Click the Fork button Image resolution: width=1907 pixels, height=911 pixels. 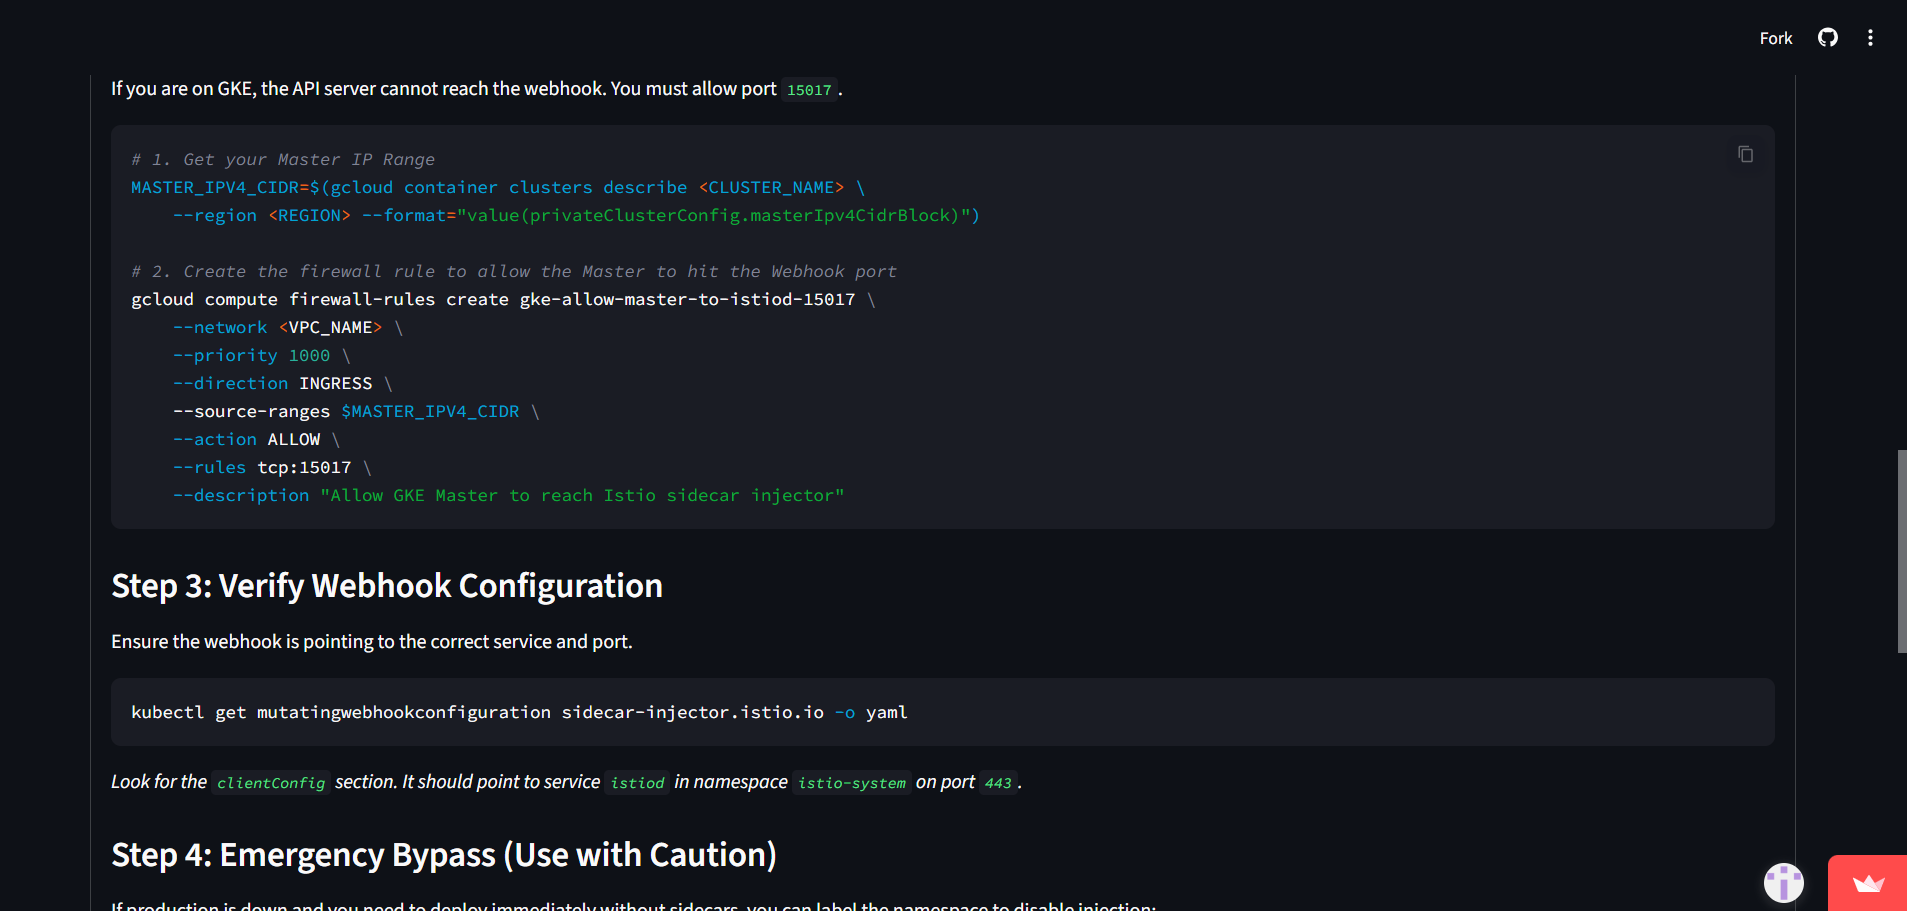pos(1775,38)
